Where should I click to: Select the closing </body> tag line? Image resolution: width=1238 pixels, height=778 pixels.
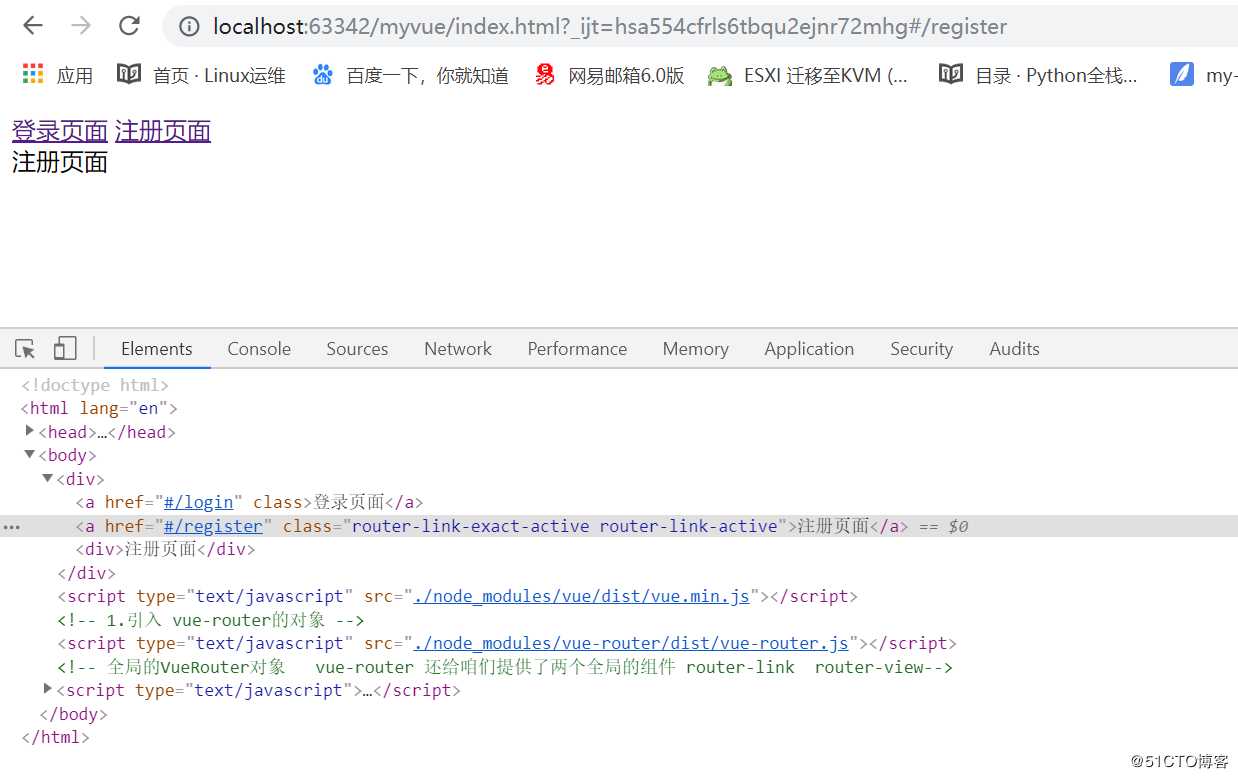[73, 714]
